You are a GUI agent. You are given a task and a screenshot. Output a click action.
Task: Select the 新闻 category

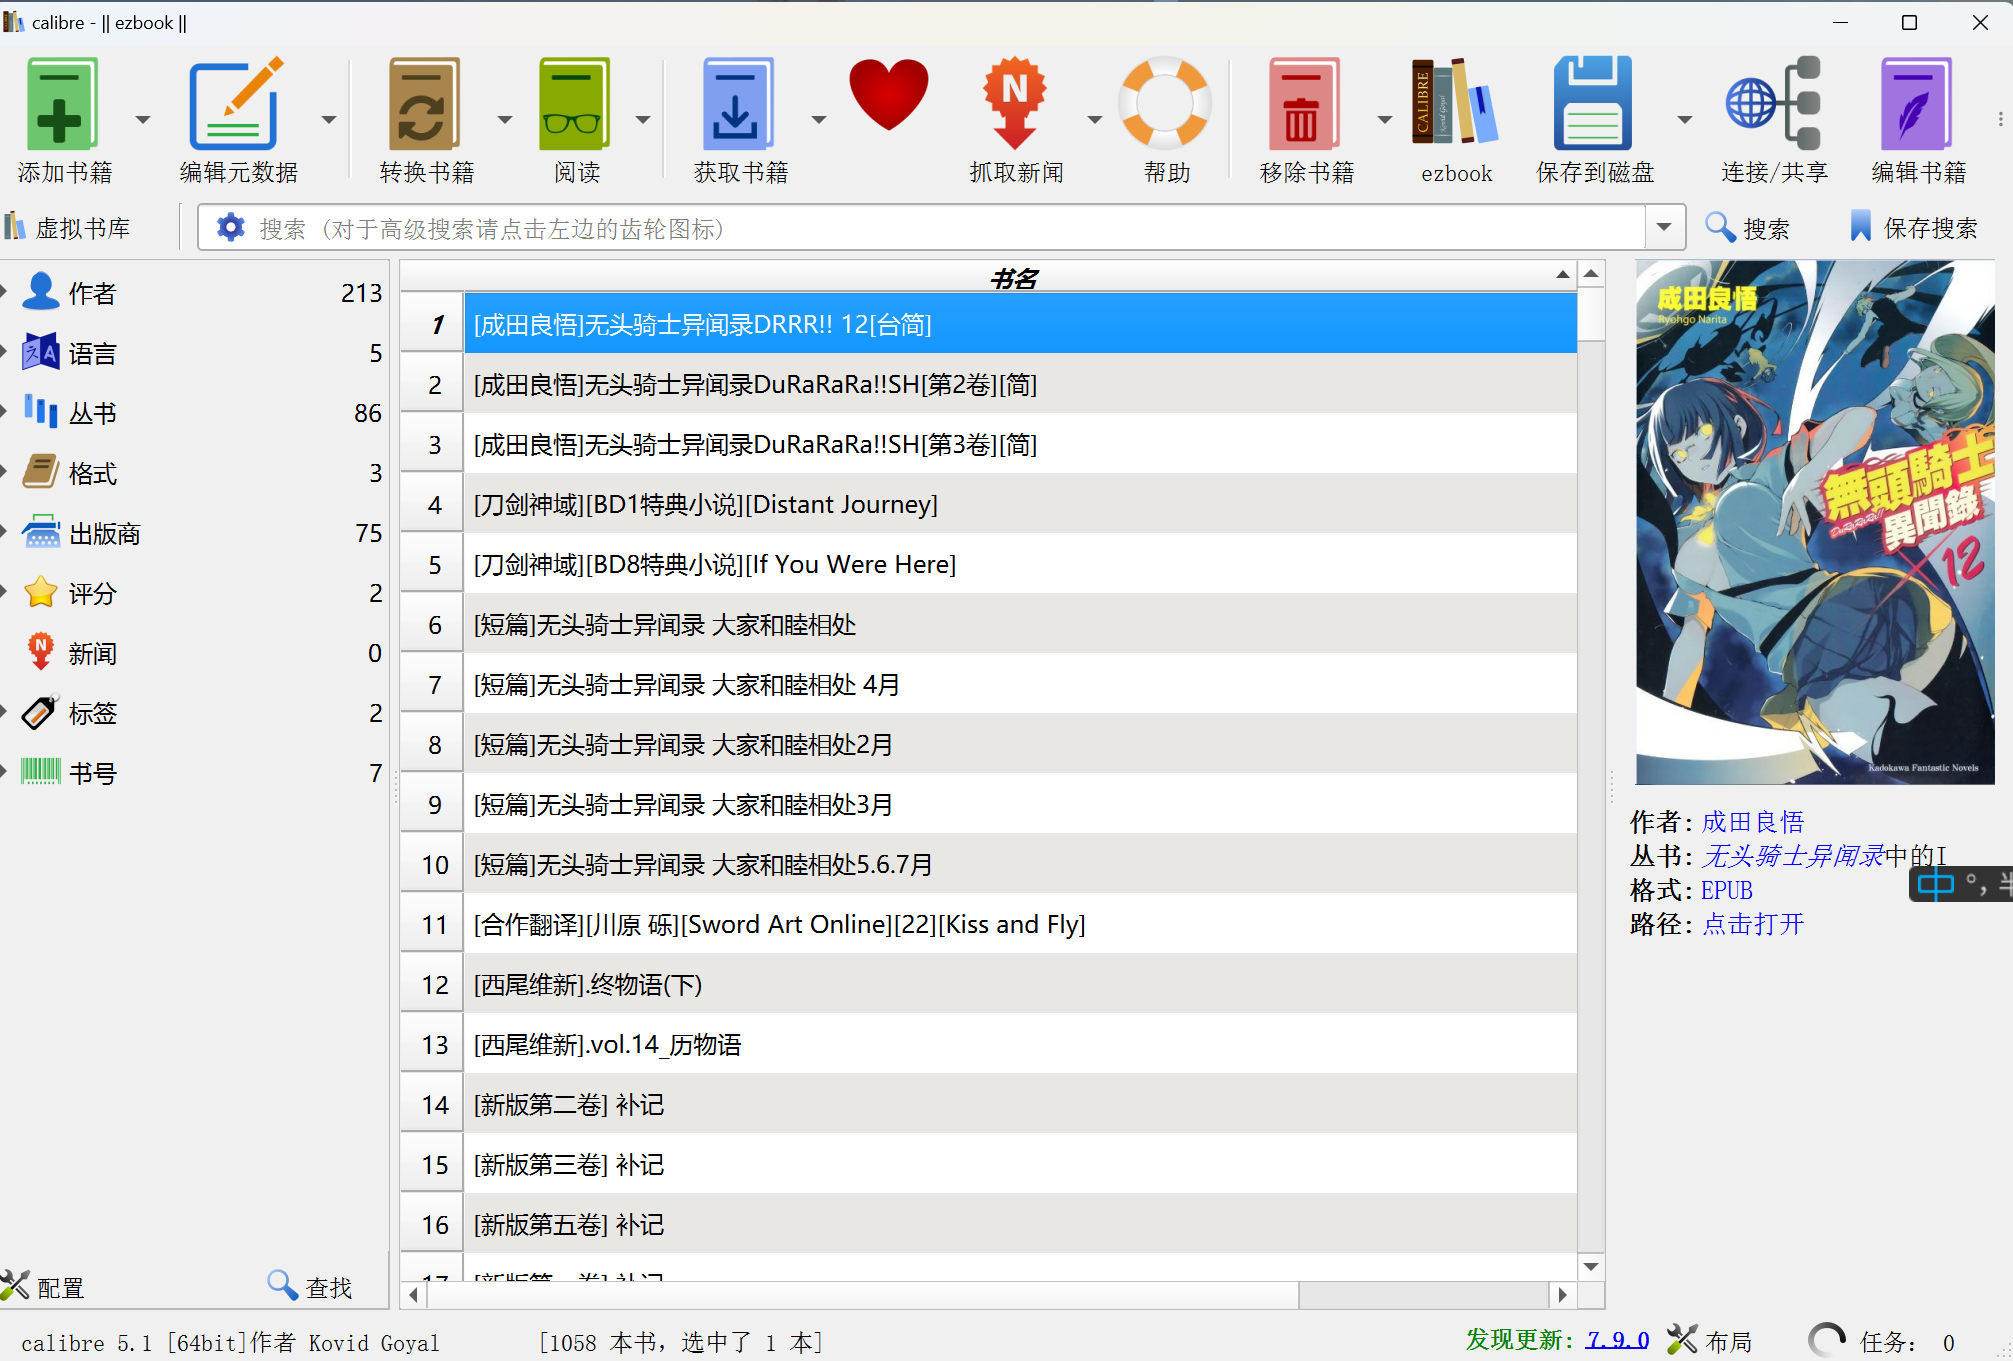(x=194, y=653)
